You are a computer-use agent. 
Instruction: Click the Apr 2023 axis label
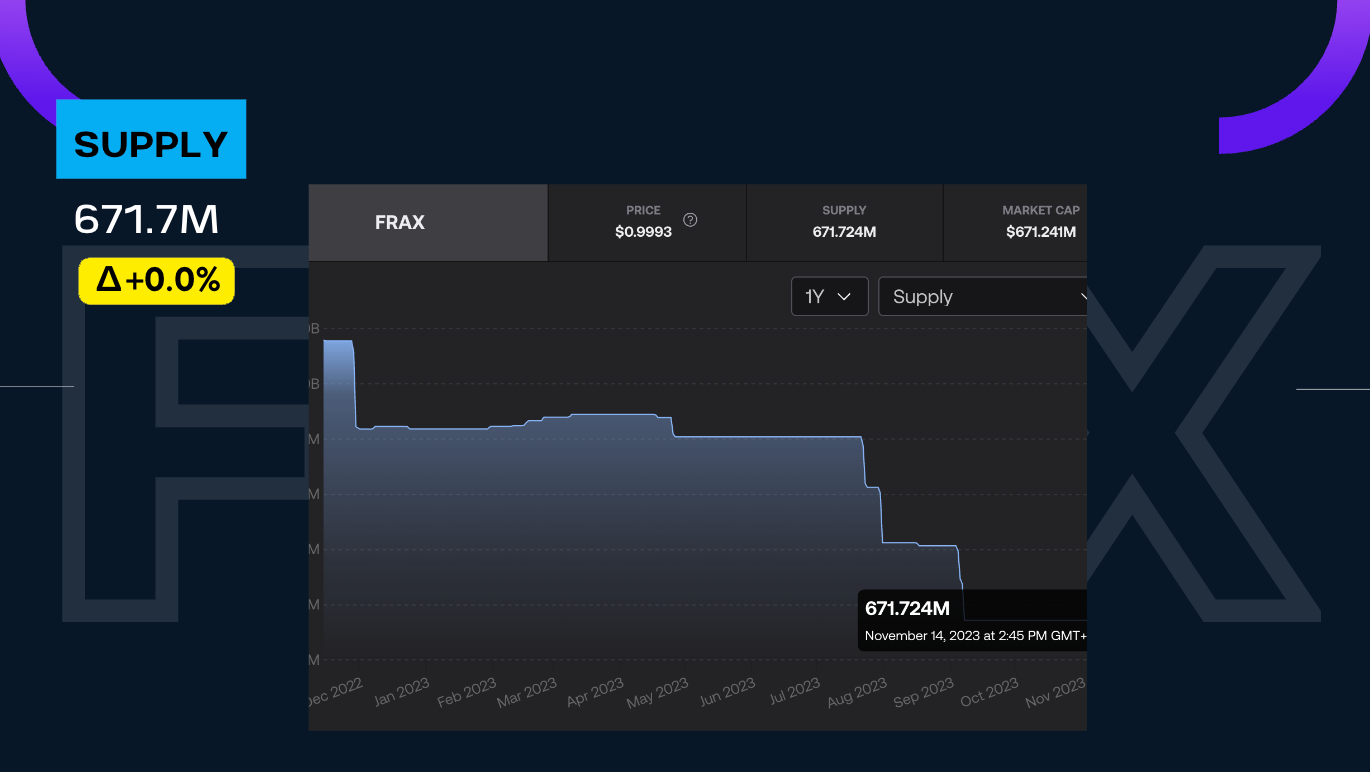tap(595, 692)
